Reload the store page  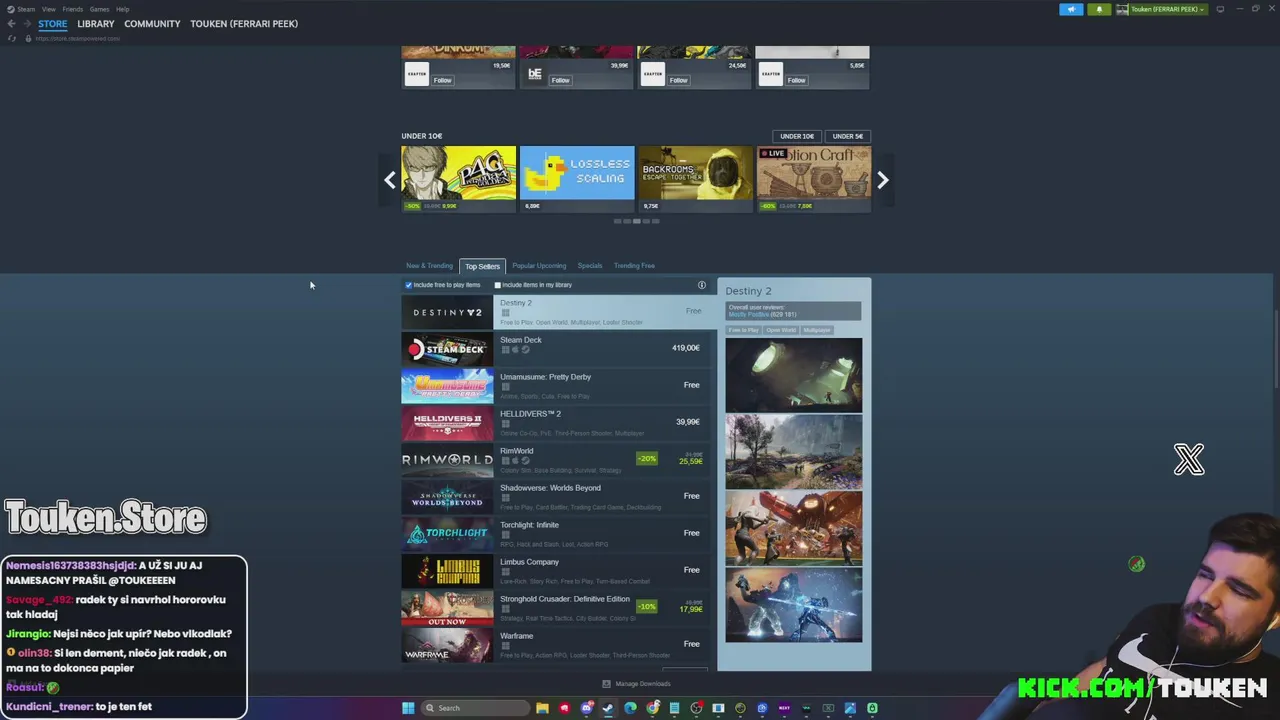click(x=12, y=38)
